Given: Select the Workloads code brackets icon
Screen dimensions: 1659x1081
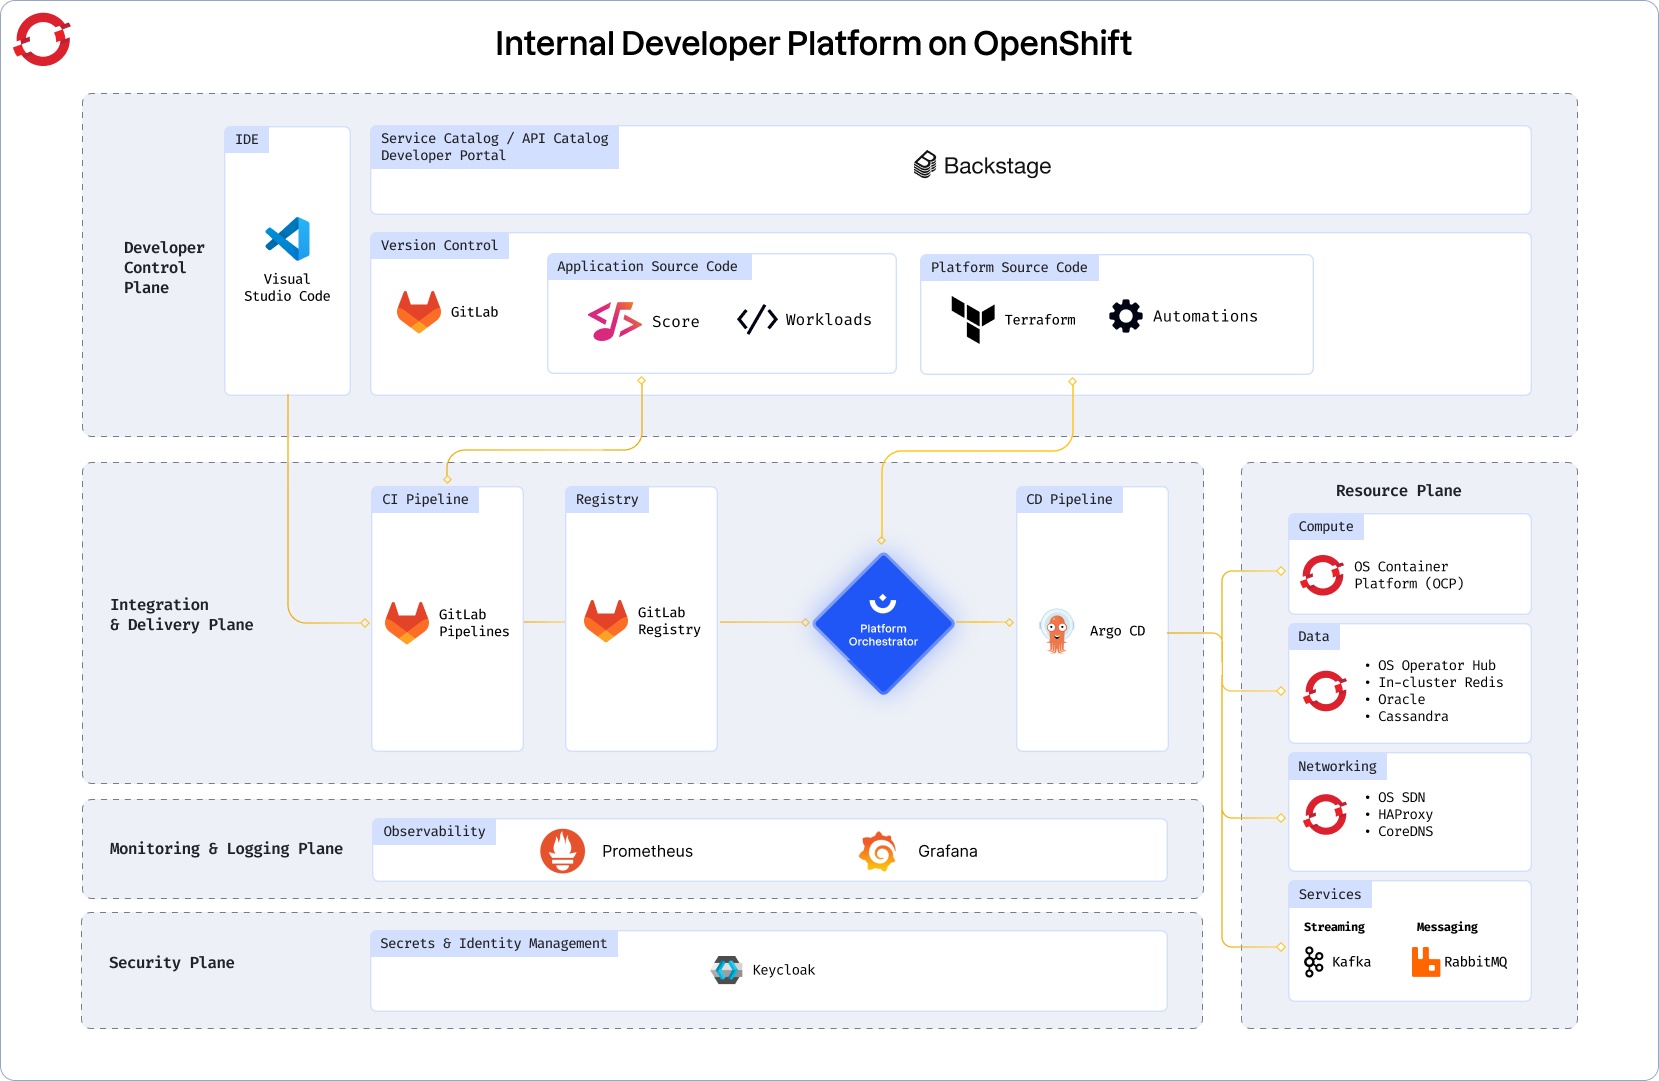Looking at the screenshot, I should coord(757,319).
